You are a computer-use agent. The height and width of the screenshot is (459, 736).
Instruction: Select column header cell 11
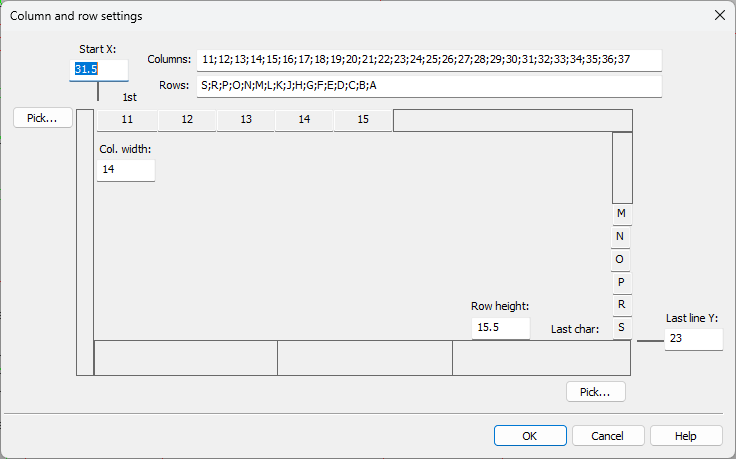(x=127, y=120)
